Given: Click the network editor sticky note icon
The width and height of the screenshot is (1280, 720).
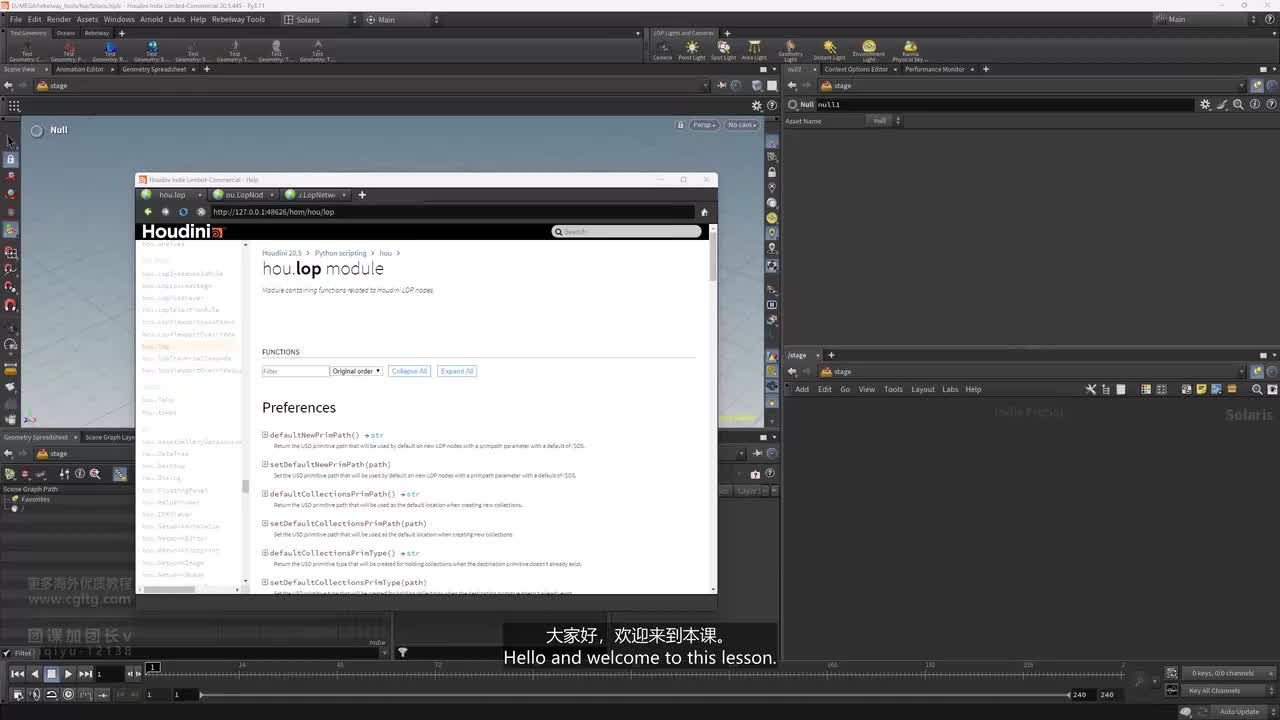Looking at the screenshot, I should click(x=1200, y=389).
